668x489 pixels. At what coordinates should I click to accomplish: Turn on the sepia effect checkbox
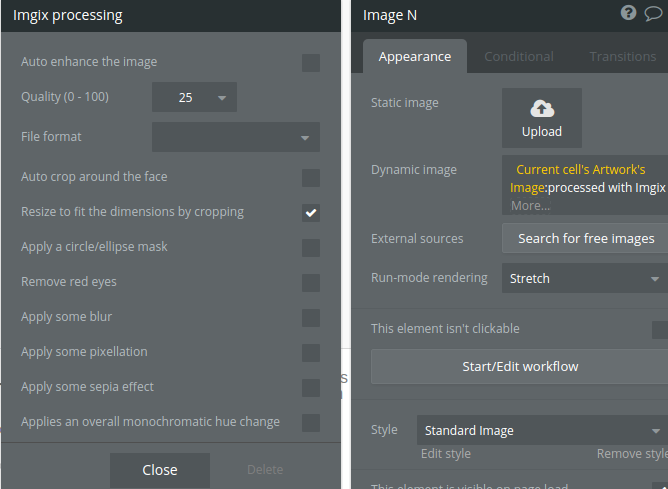point(311,388)
